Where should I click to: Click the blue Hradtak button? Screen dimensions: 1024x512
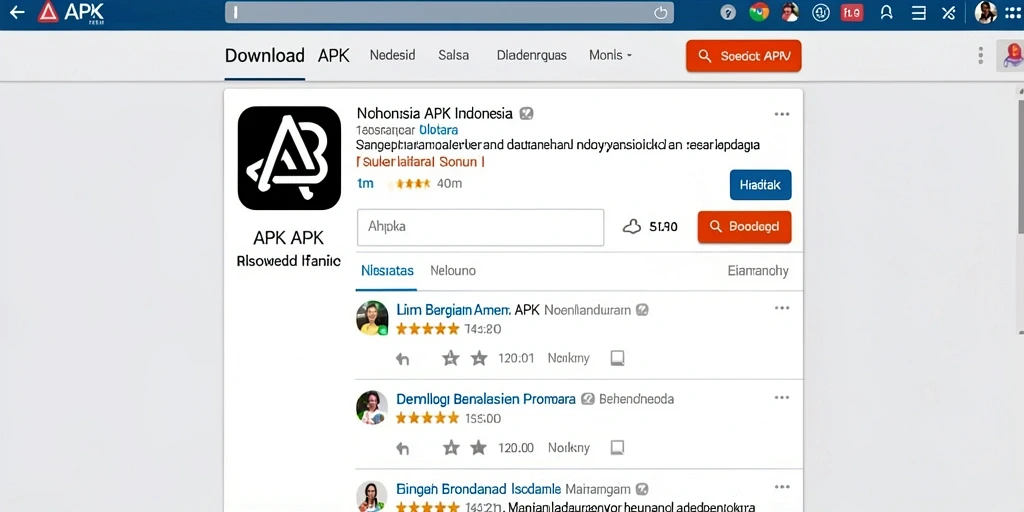click(760, 185)
